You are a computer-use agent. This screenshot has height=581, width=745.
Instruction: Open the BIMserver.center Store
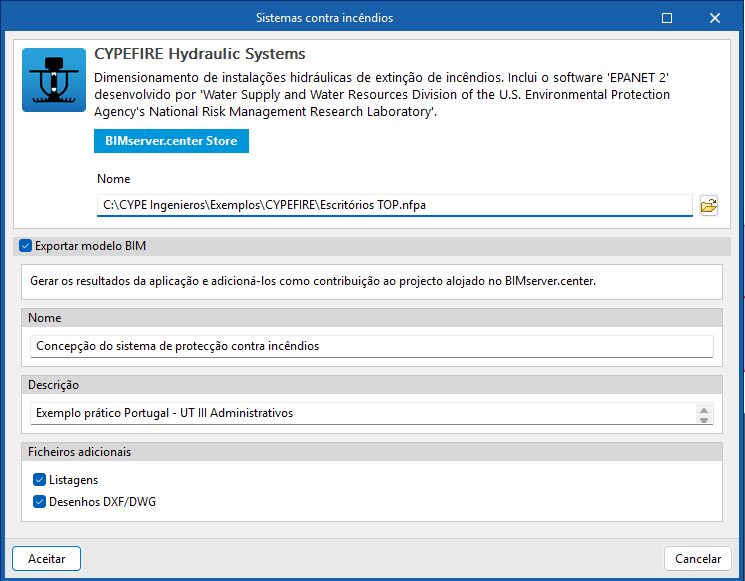(x=171, y=141)
